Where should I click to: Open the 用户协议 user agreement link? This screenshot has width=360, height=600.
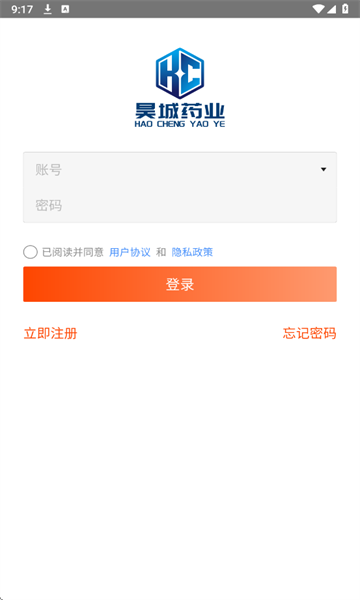point(130,252)
